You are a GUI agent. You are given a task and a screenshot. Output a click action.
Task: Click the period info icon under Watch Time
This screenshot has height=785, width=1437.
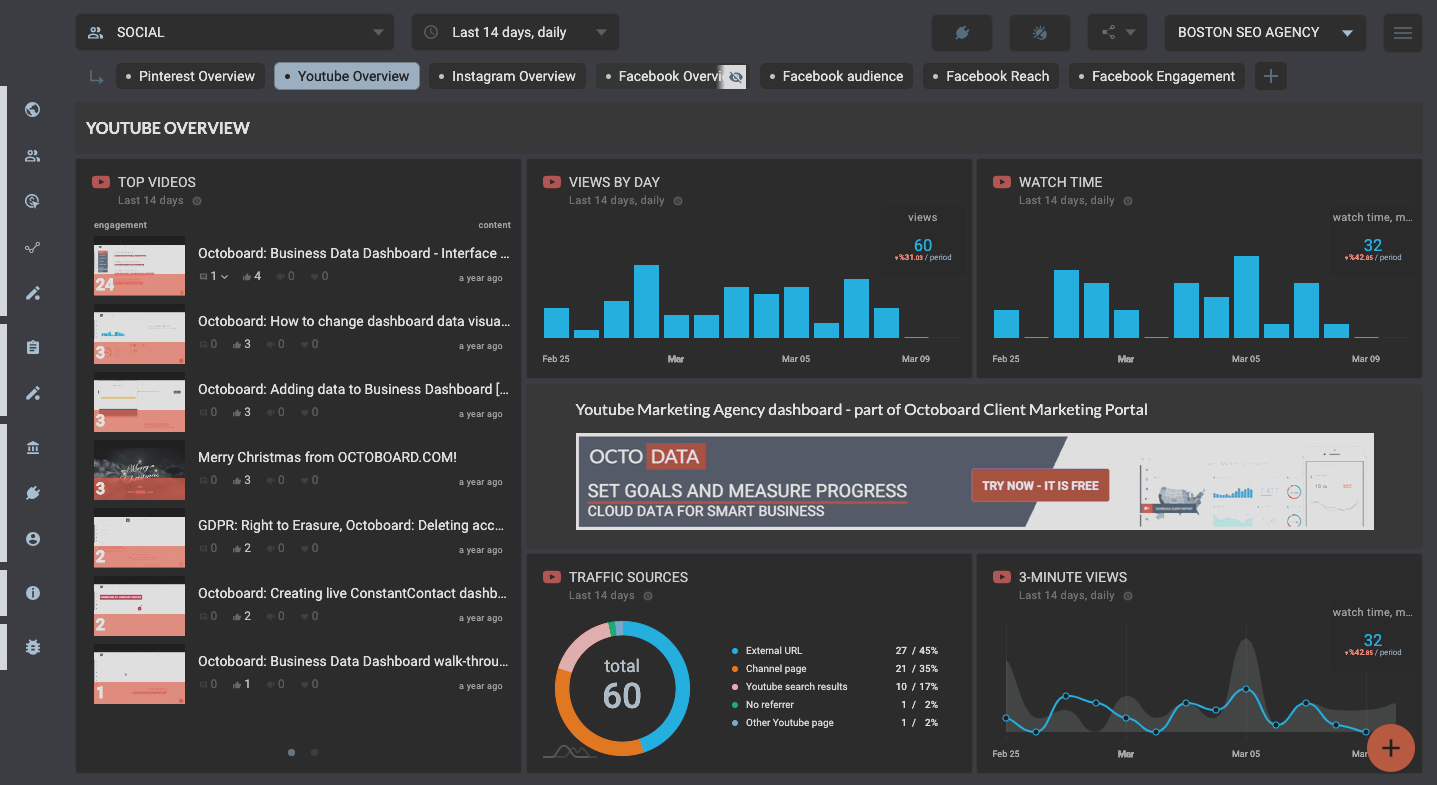click(1128, 201)
